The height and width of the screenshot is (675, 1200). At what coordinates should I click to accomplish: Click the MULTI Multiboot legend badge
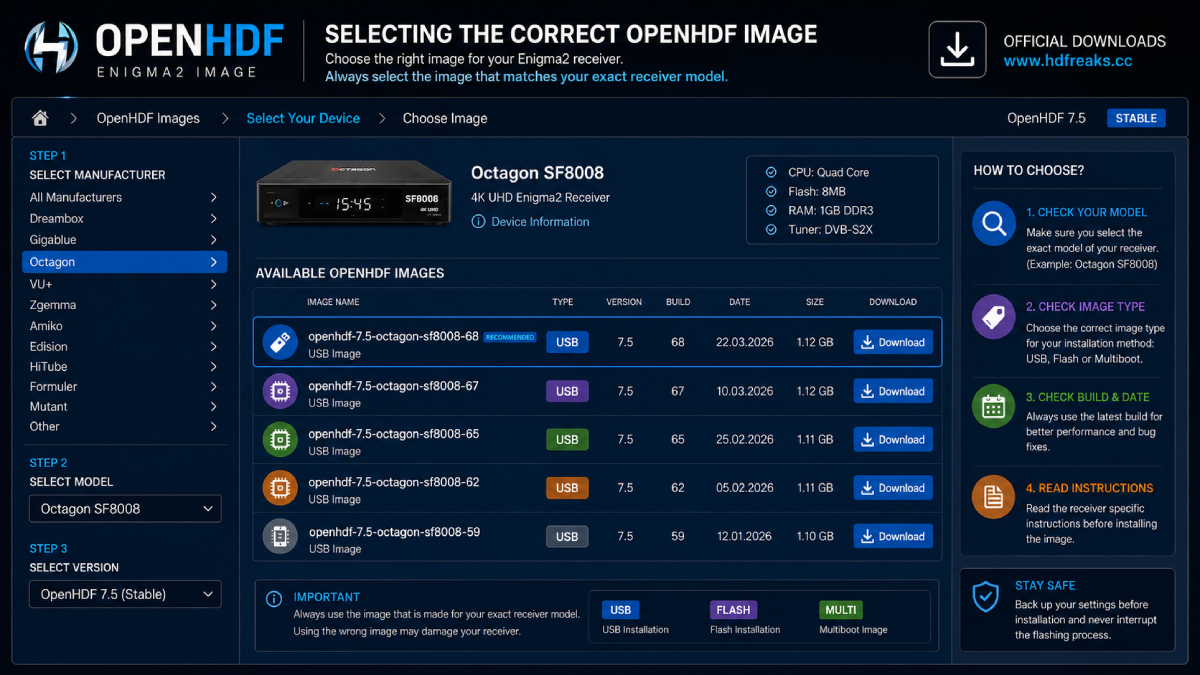pyautogui.click(x=840, y=609)
